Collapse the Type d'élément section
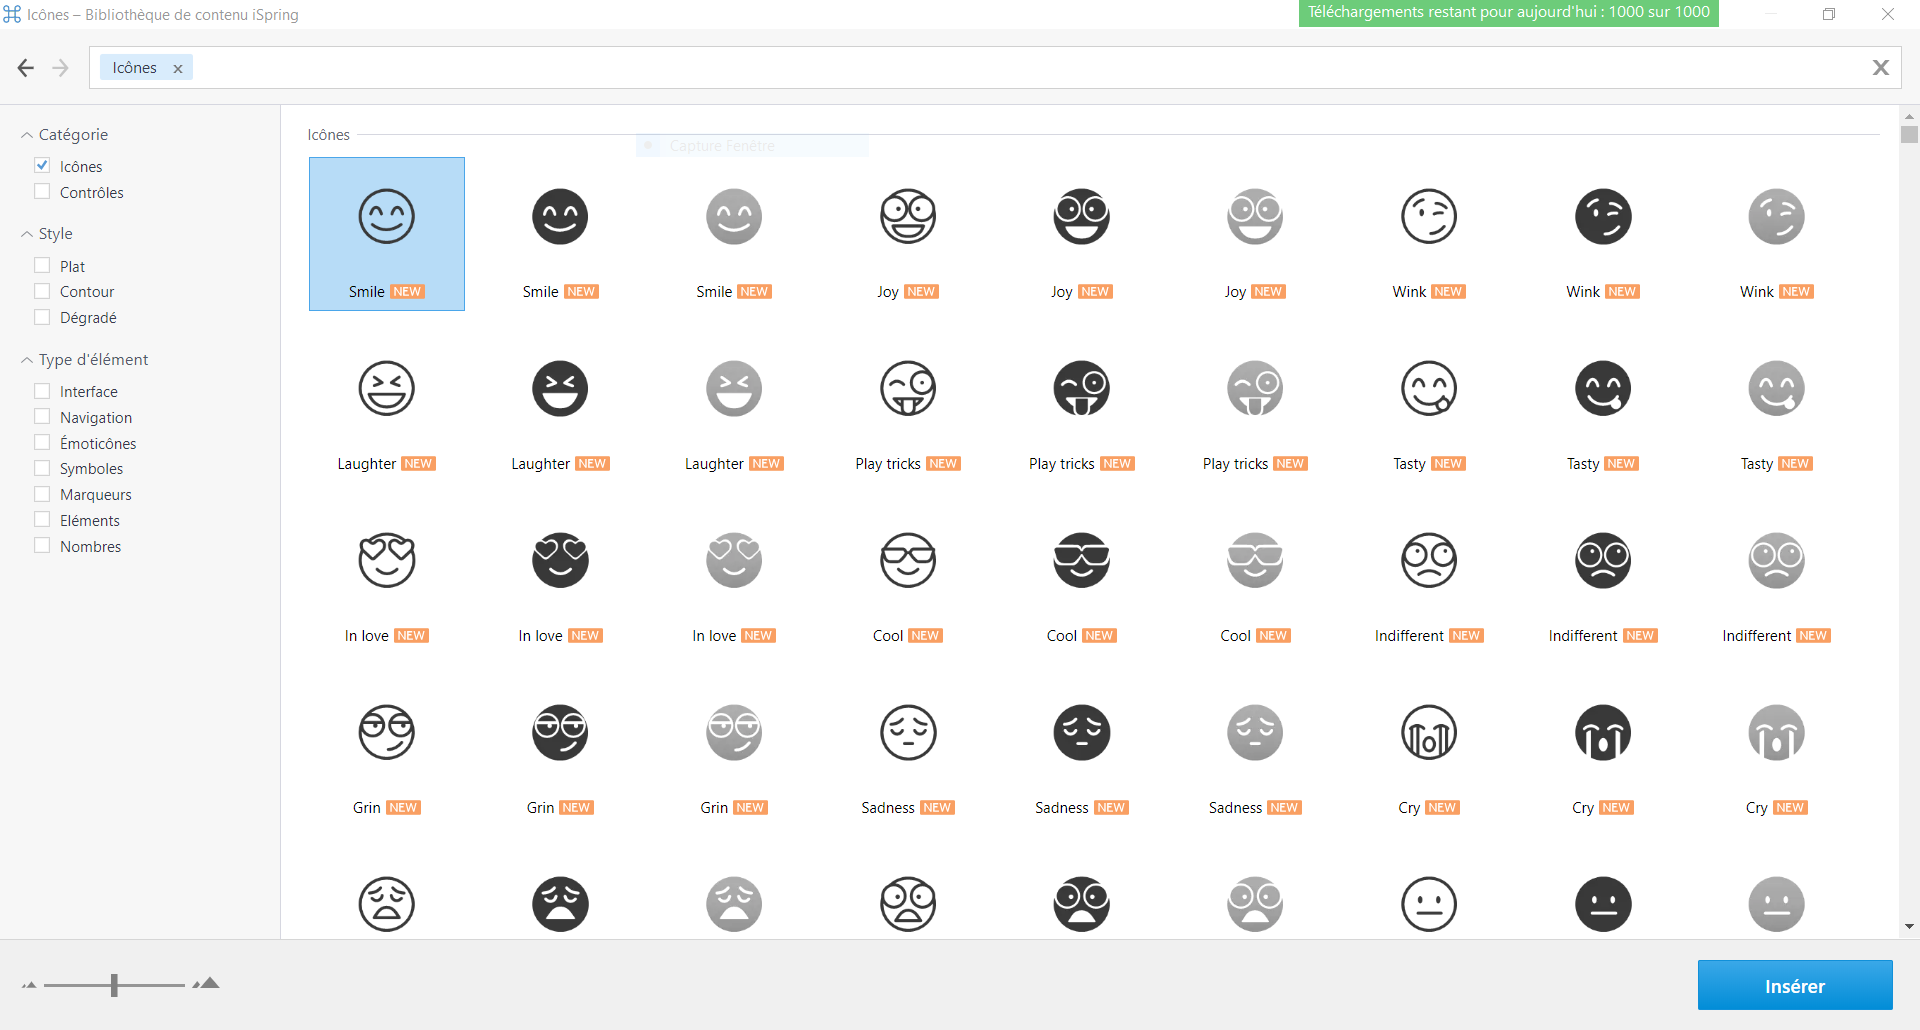1920x1030 pixels. tap(27, 360)
